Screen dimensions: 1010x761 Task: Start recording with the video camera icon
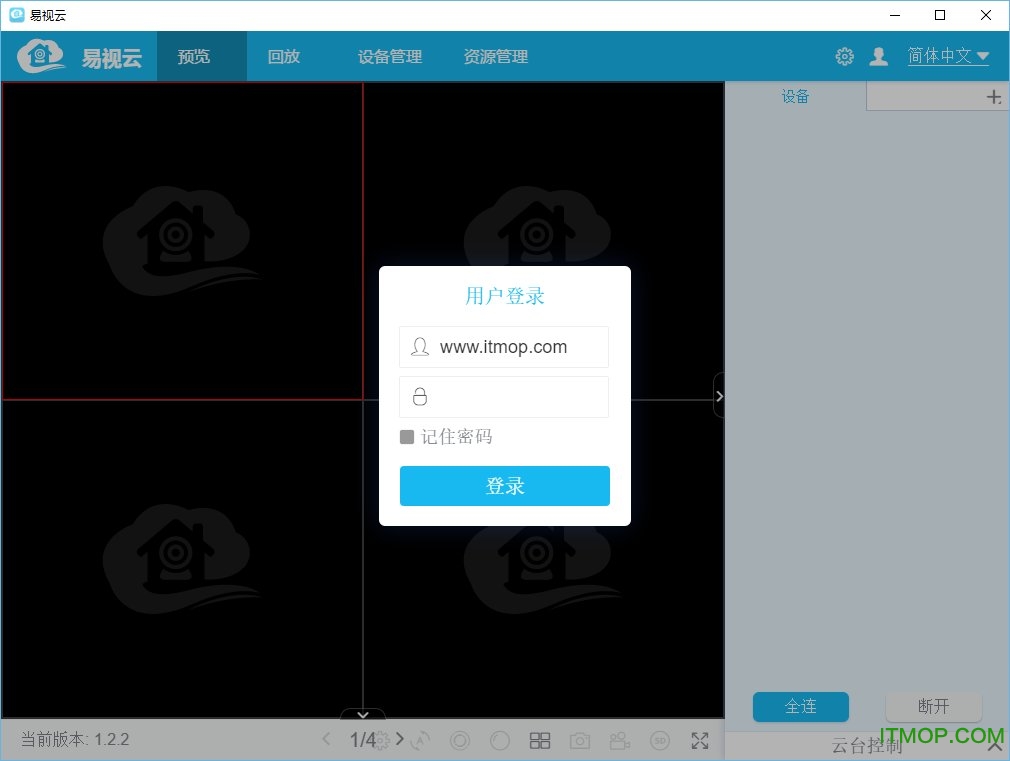pos(619,741)
